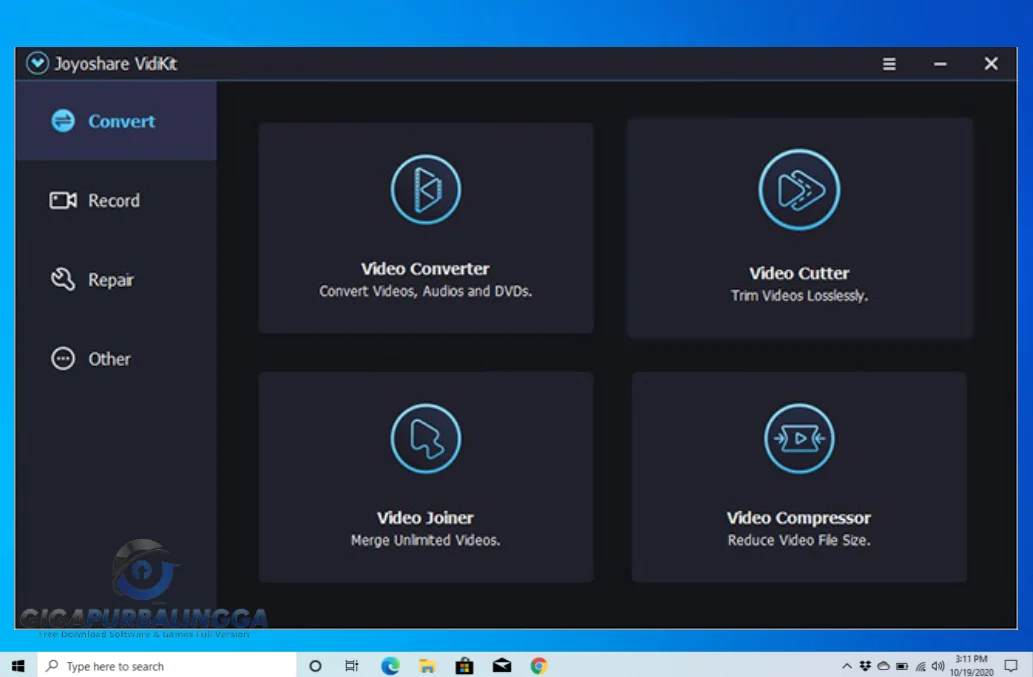Open the Windows Start menu
This screenshot has width=1033, height=677.
18,666
